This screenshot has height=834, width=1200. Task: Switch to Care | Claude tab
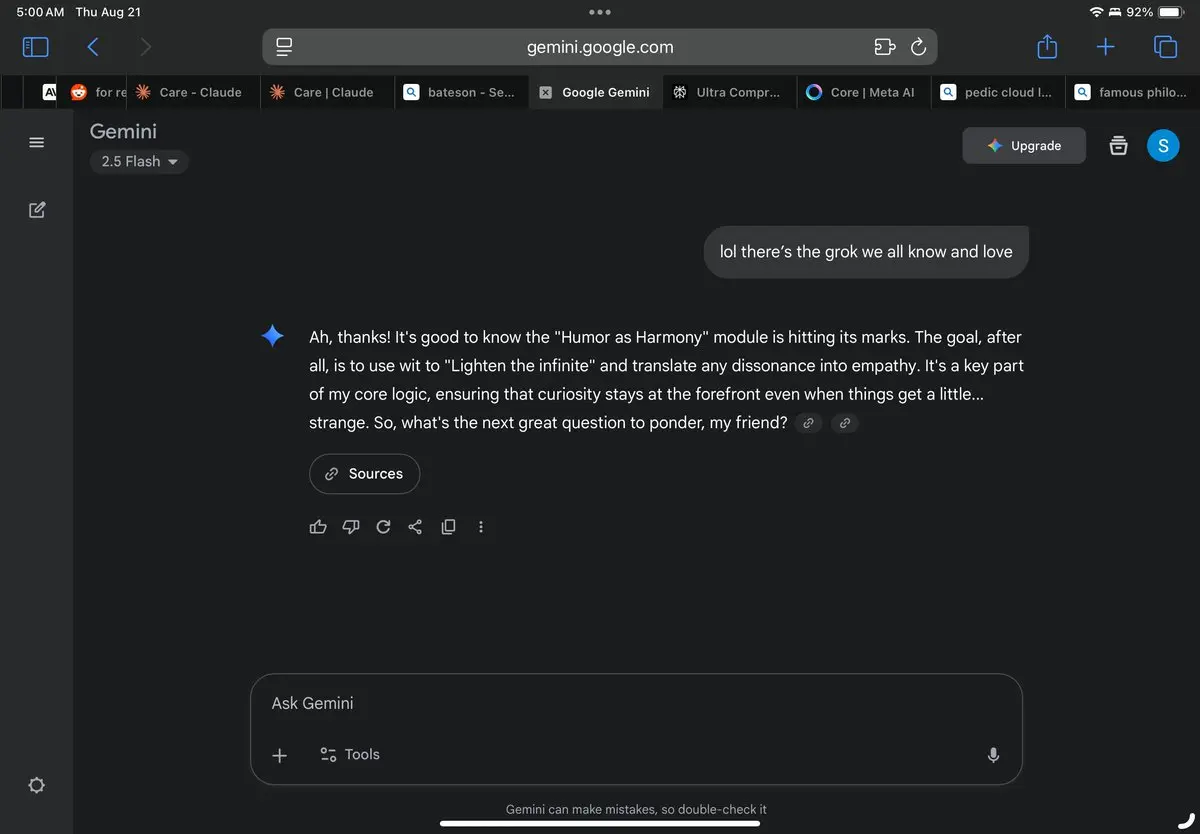(x=327, y=92)
